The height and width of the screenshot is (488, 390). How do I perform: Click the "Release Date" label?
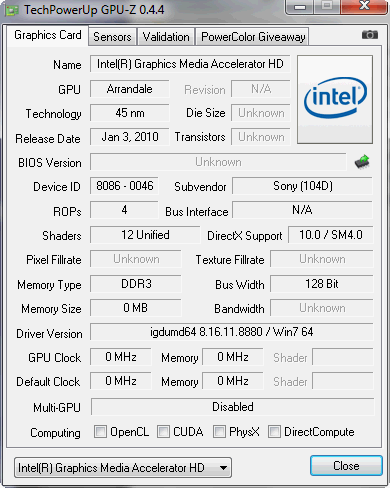(48, 139)
